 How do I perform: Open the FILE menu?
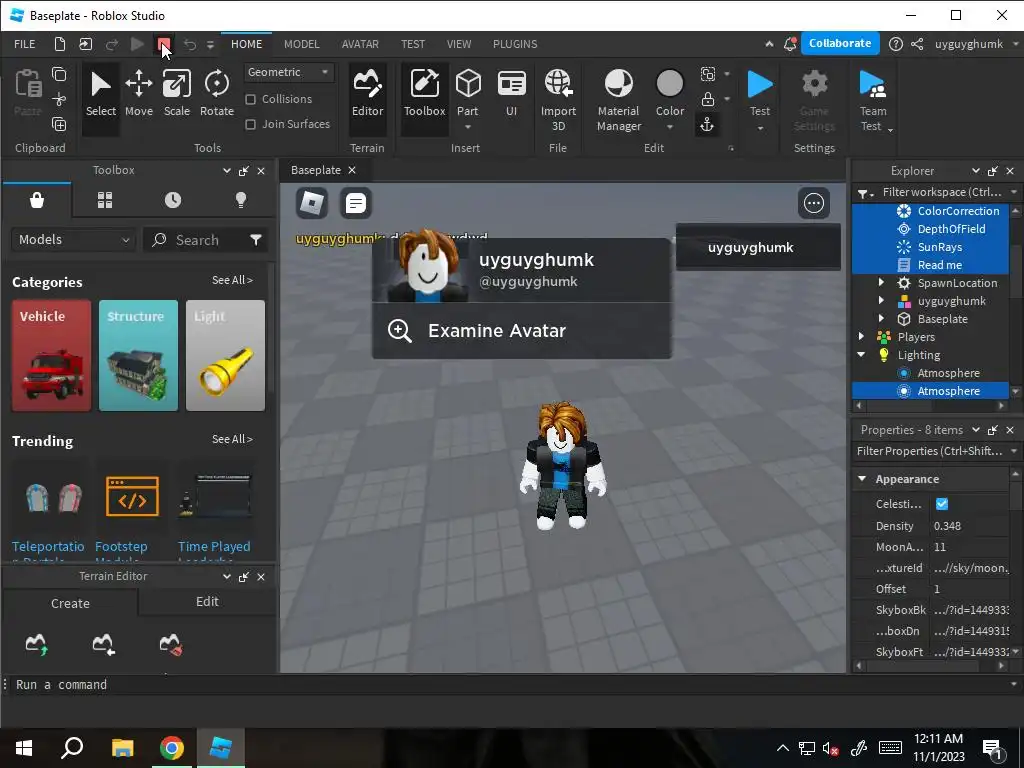(x=25, y=44)
